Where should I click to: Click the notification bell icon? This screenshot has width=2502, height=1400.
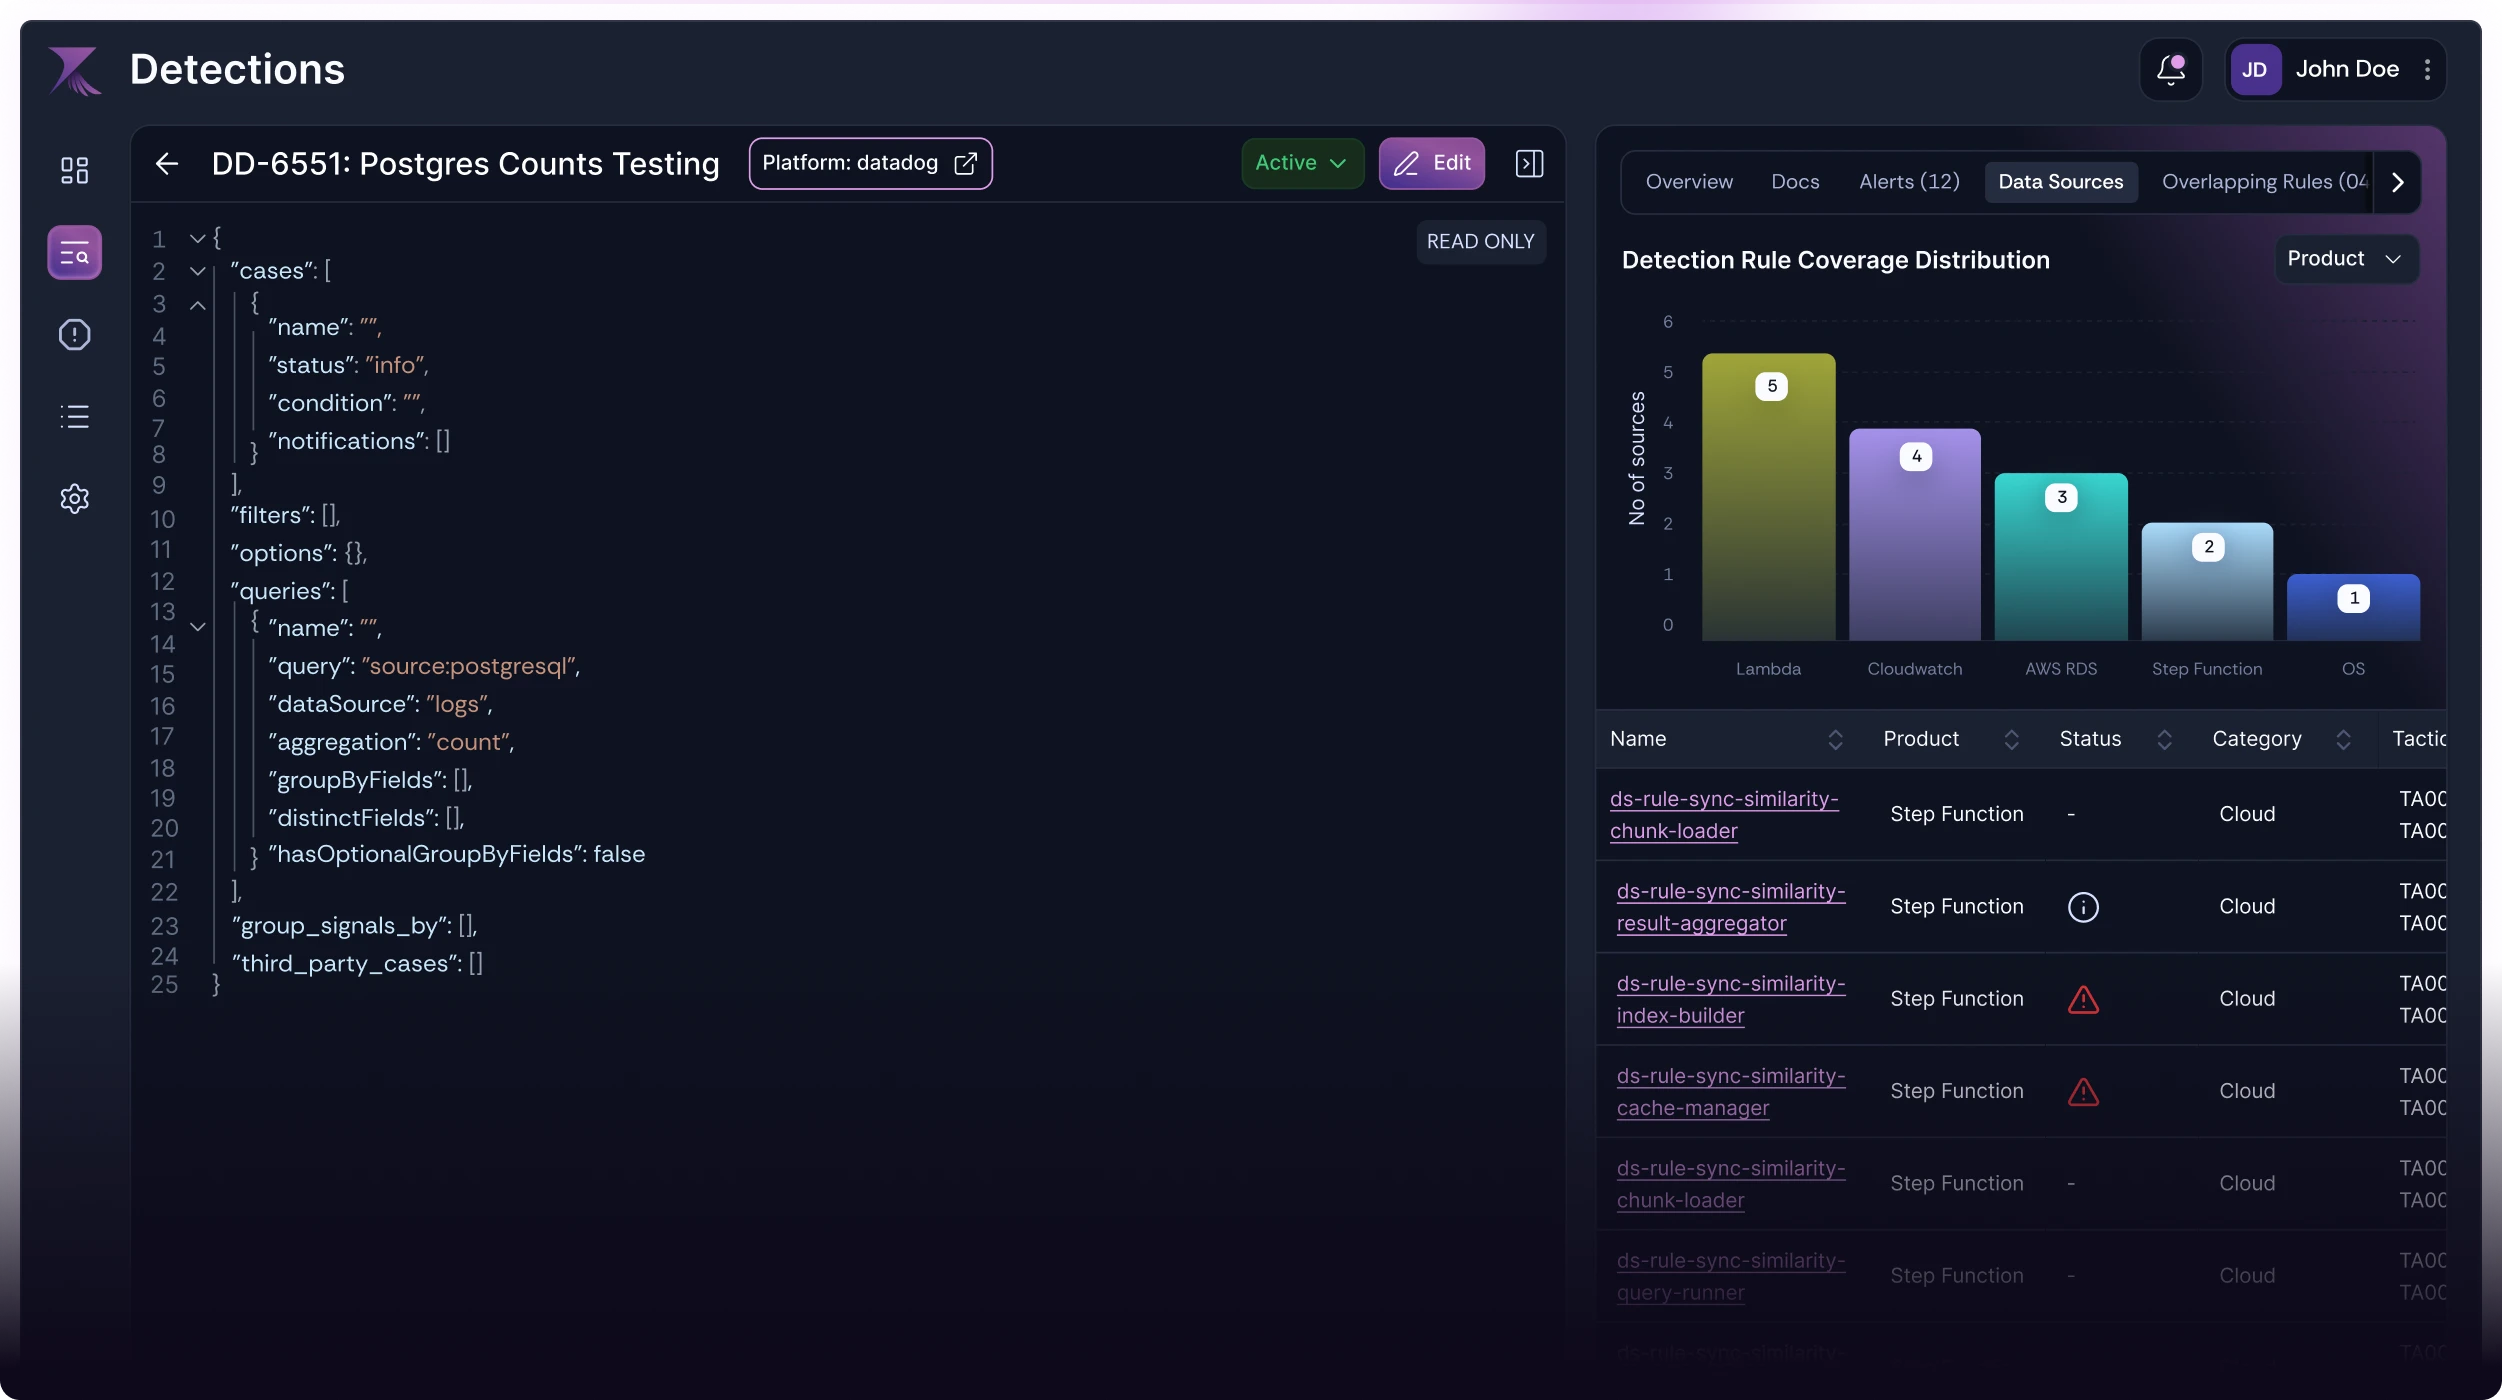click(2170, 69)
